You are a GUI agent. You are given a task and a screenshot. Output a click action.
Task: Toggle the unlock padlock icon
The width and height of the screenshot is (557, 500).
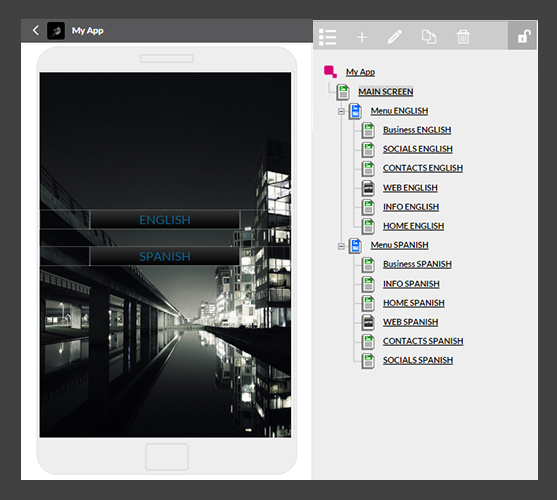(523, 36)
